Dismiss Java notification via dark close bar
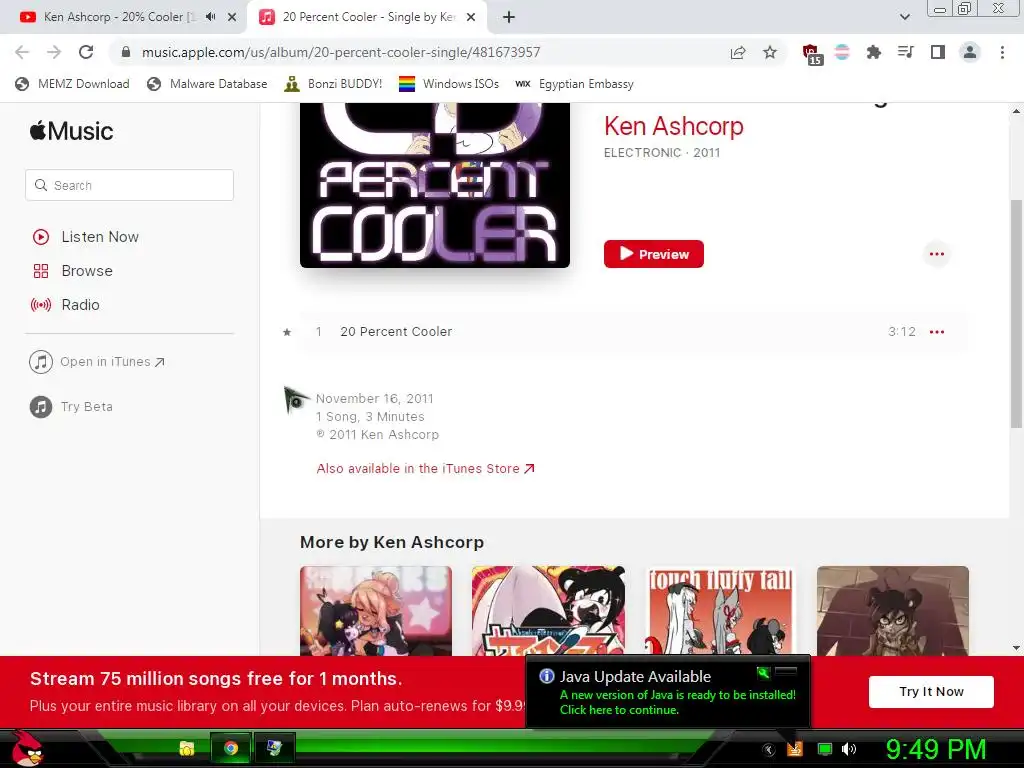 coord(786,671)
